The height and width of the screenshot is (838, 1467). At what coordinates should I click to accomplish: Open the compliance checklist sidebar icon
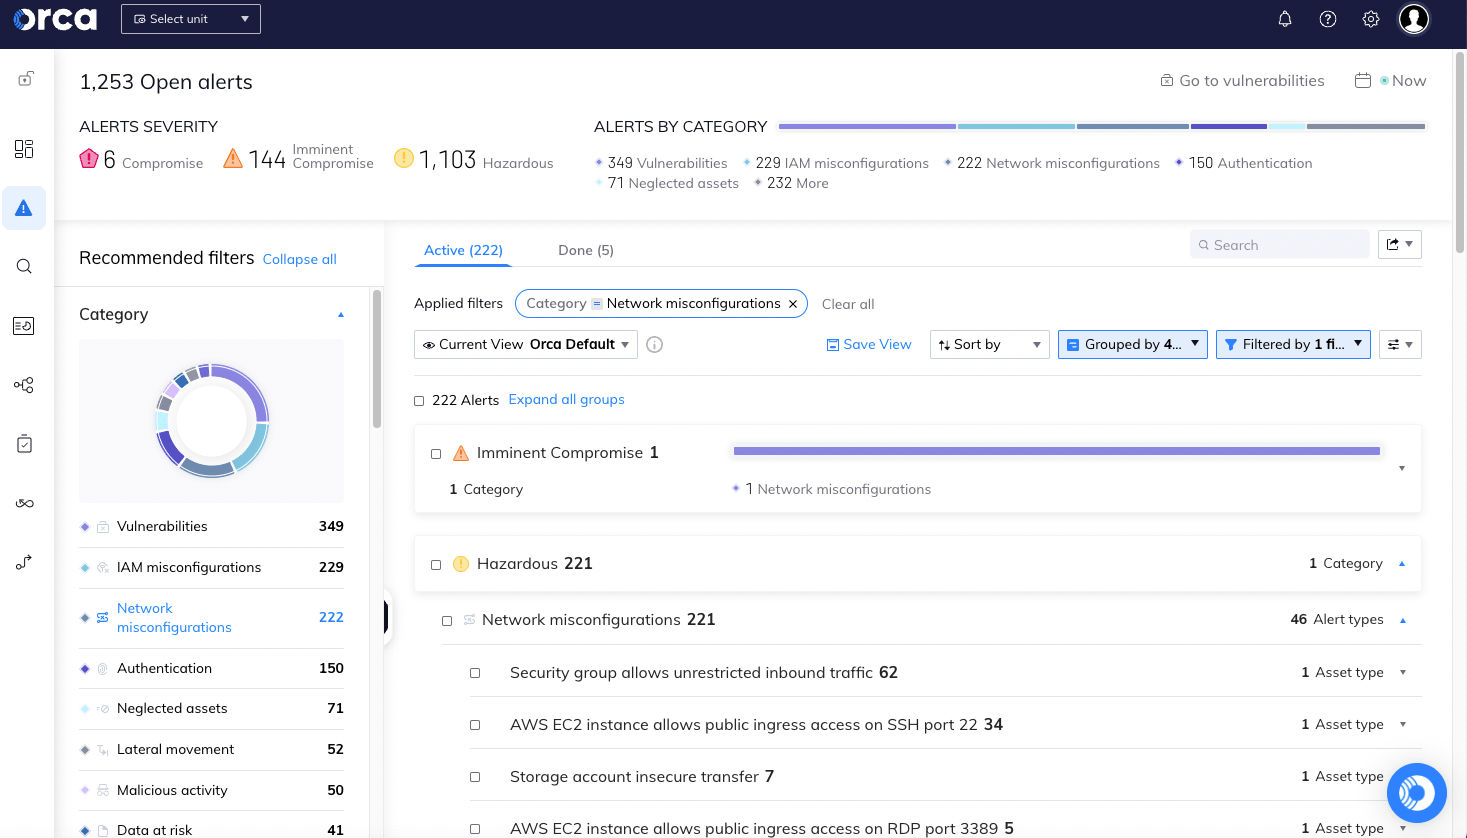(24, 444)
